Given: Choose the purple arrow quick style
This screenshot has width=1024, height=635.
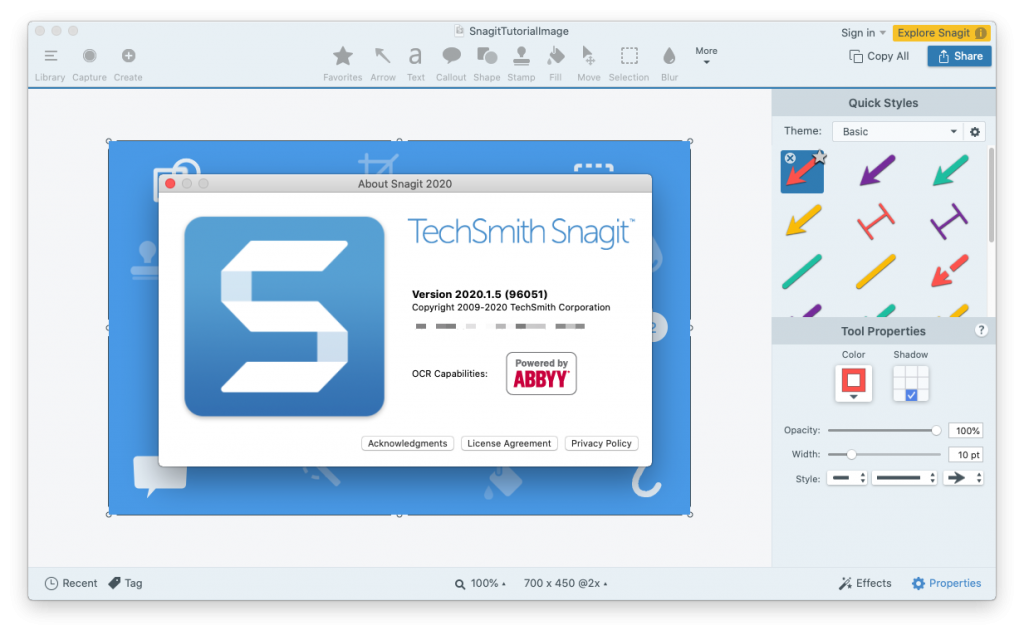Looking at the screenshot, I should click(876, 171).
